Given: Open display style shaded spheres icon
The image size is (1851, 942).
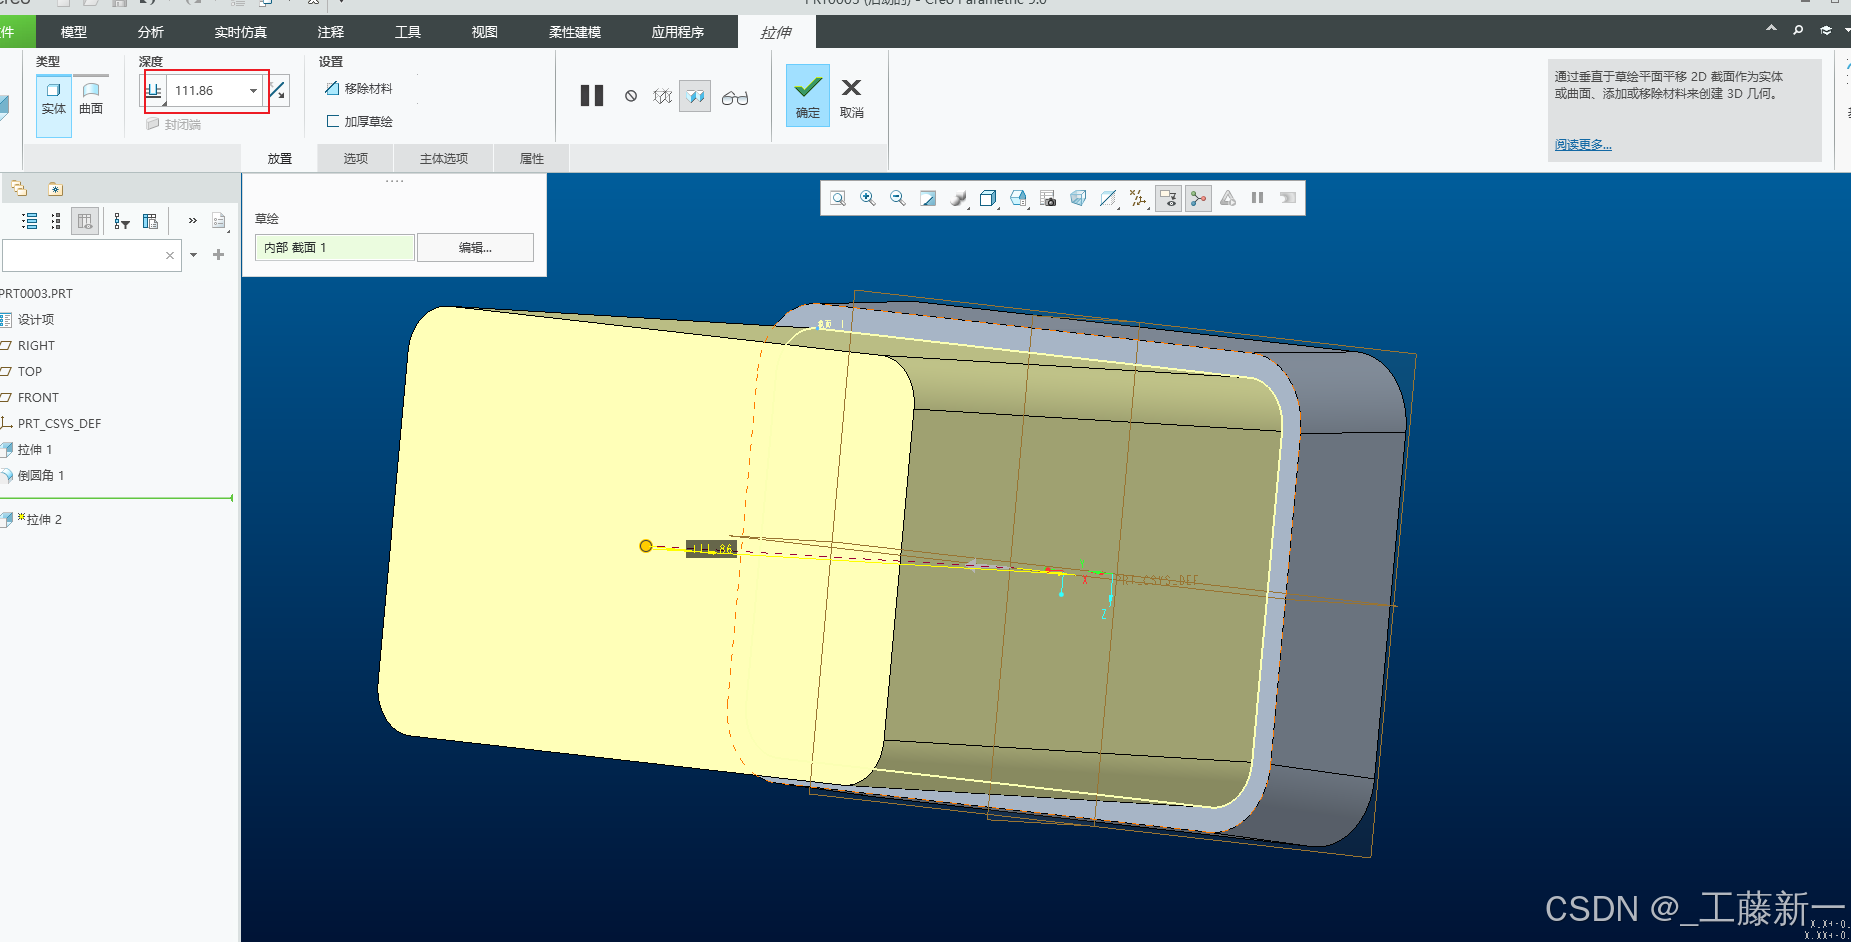Looking at the screenshot, I should (x=958, y=198).
